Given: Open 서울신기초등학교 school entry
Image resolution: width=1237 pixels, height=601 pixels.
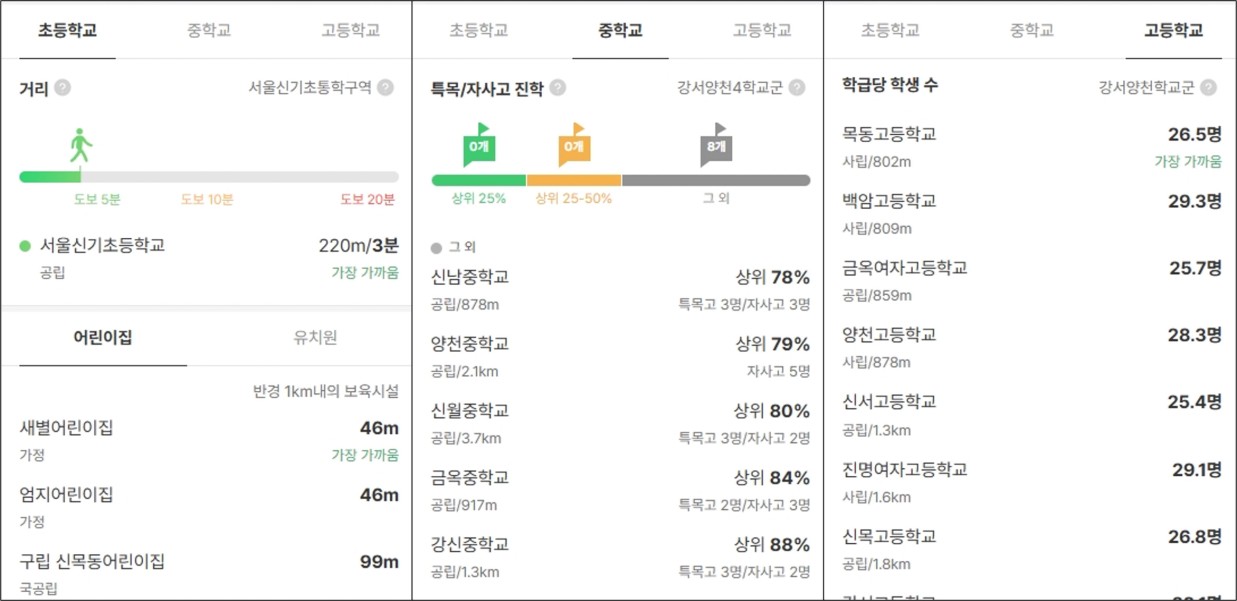Looking at the screenshot, I should pos(209,258).
